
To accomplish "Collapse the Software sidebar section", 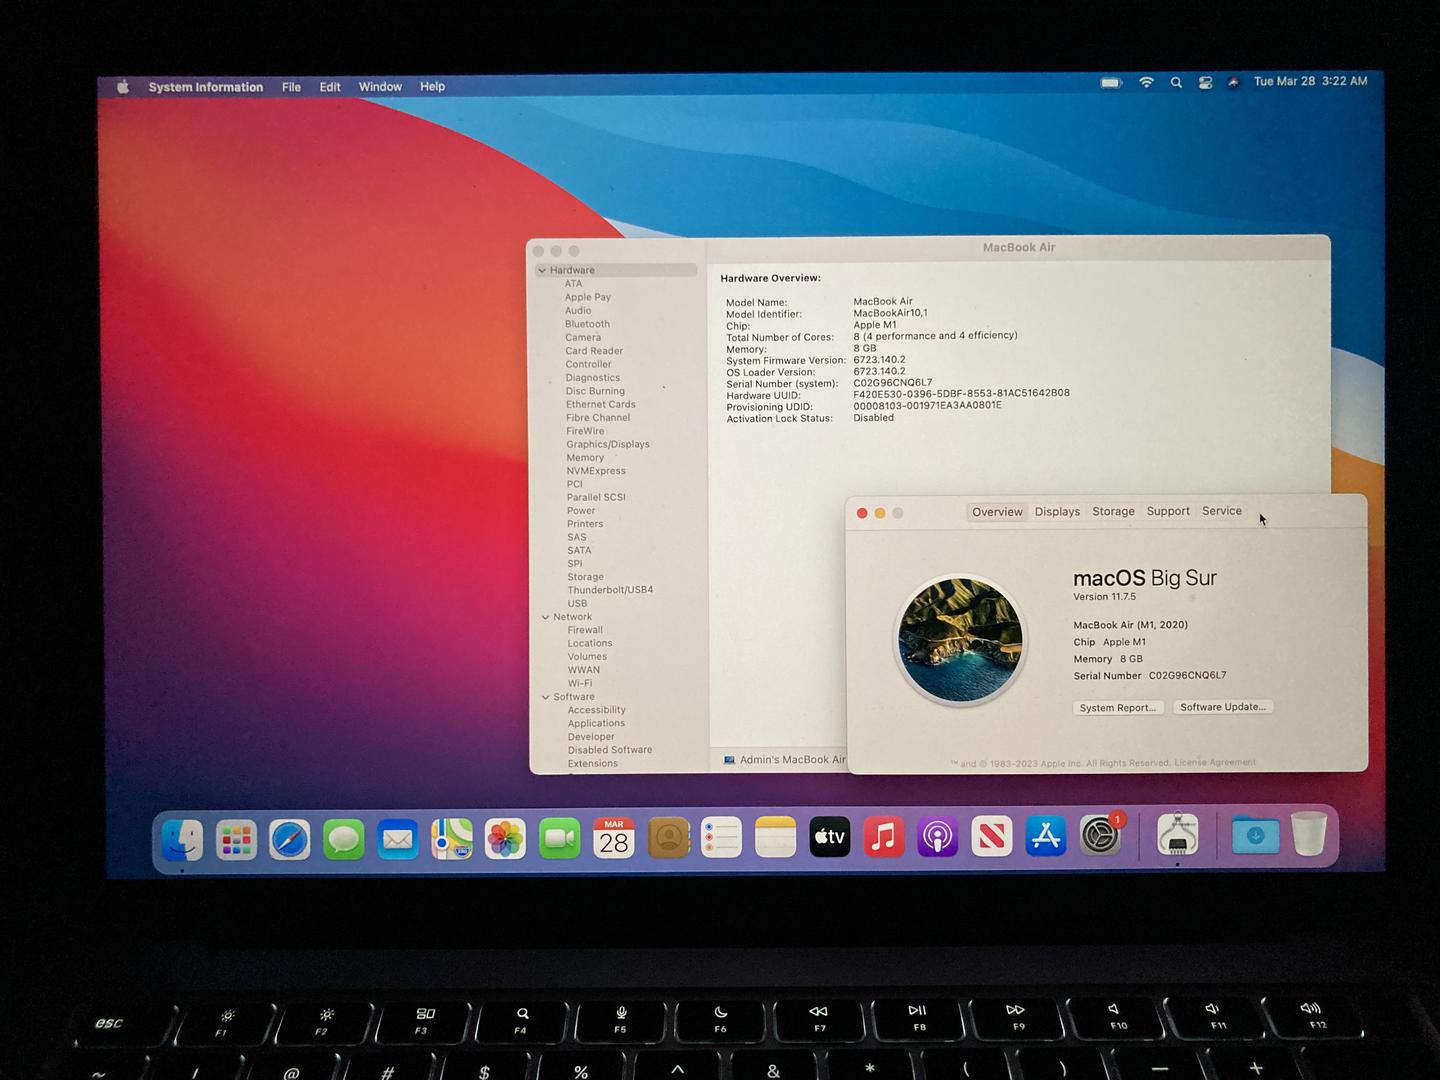I will point(545,697).
